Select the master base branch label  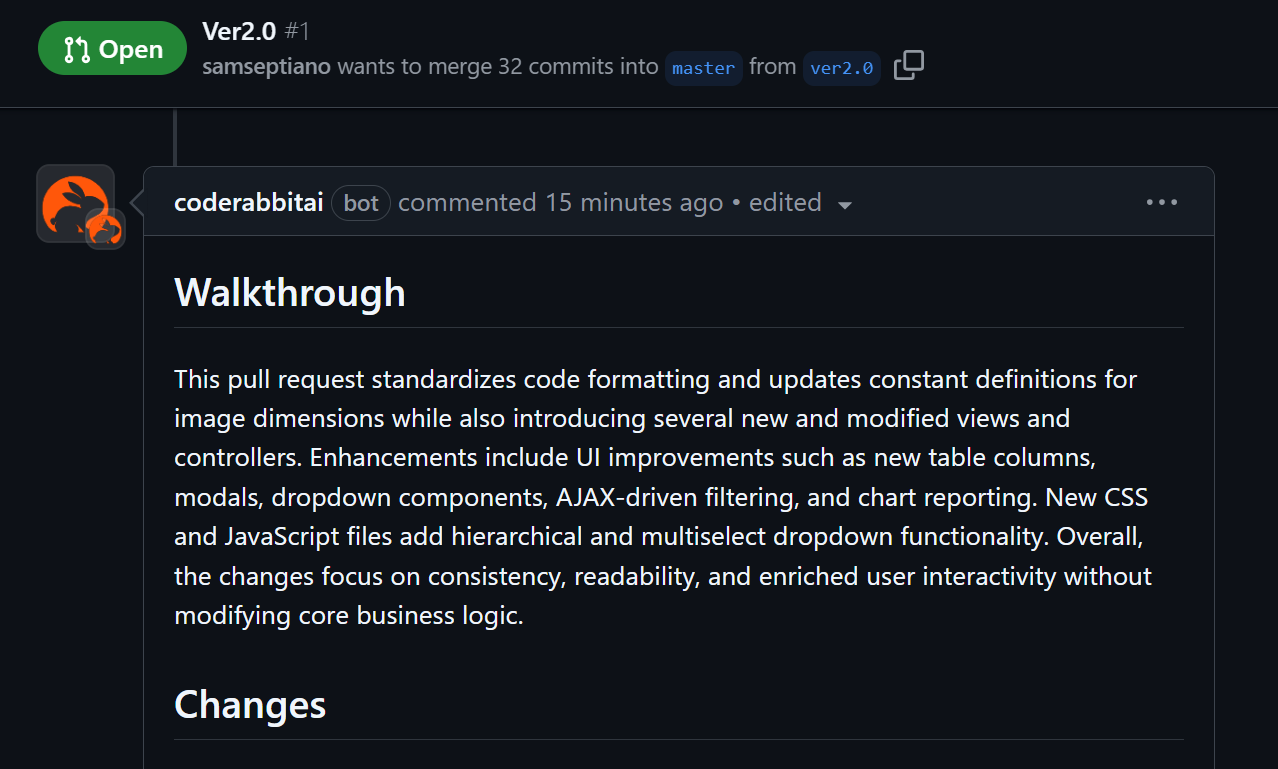click(x=703, y=68)
